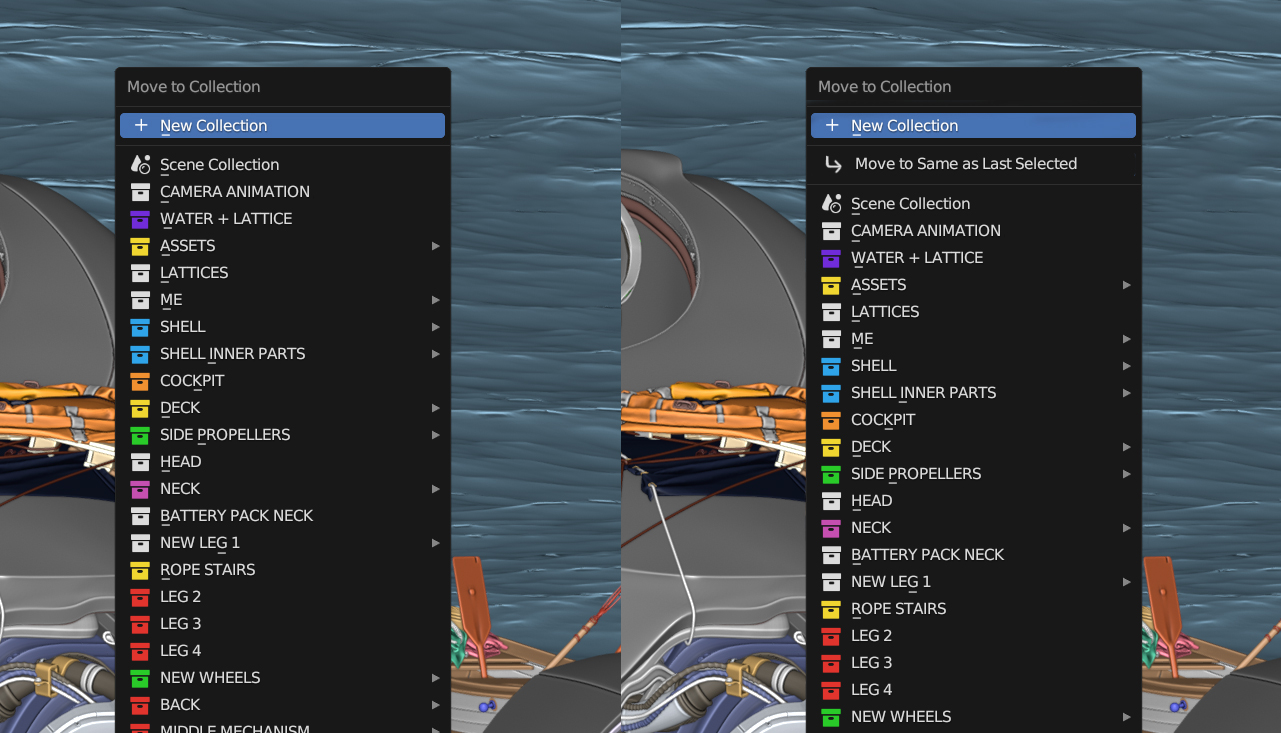The height and width of the screenshot is (733, 1281).
Task: Expand NECK submenu arrow in the right menu
Action: (1126, 528)
